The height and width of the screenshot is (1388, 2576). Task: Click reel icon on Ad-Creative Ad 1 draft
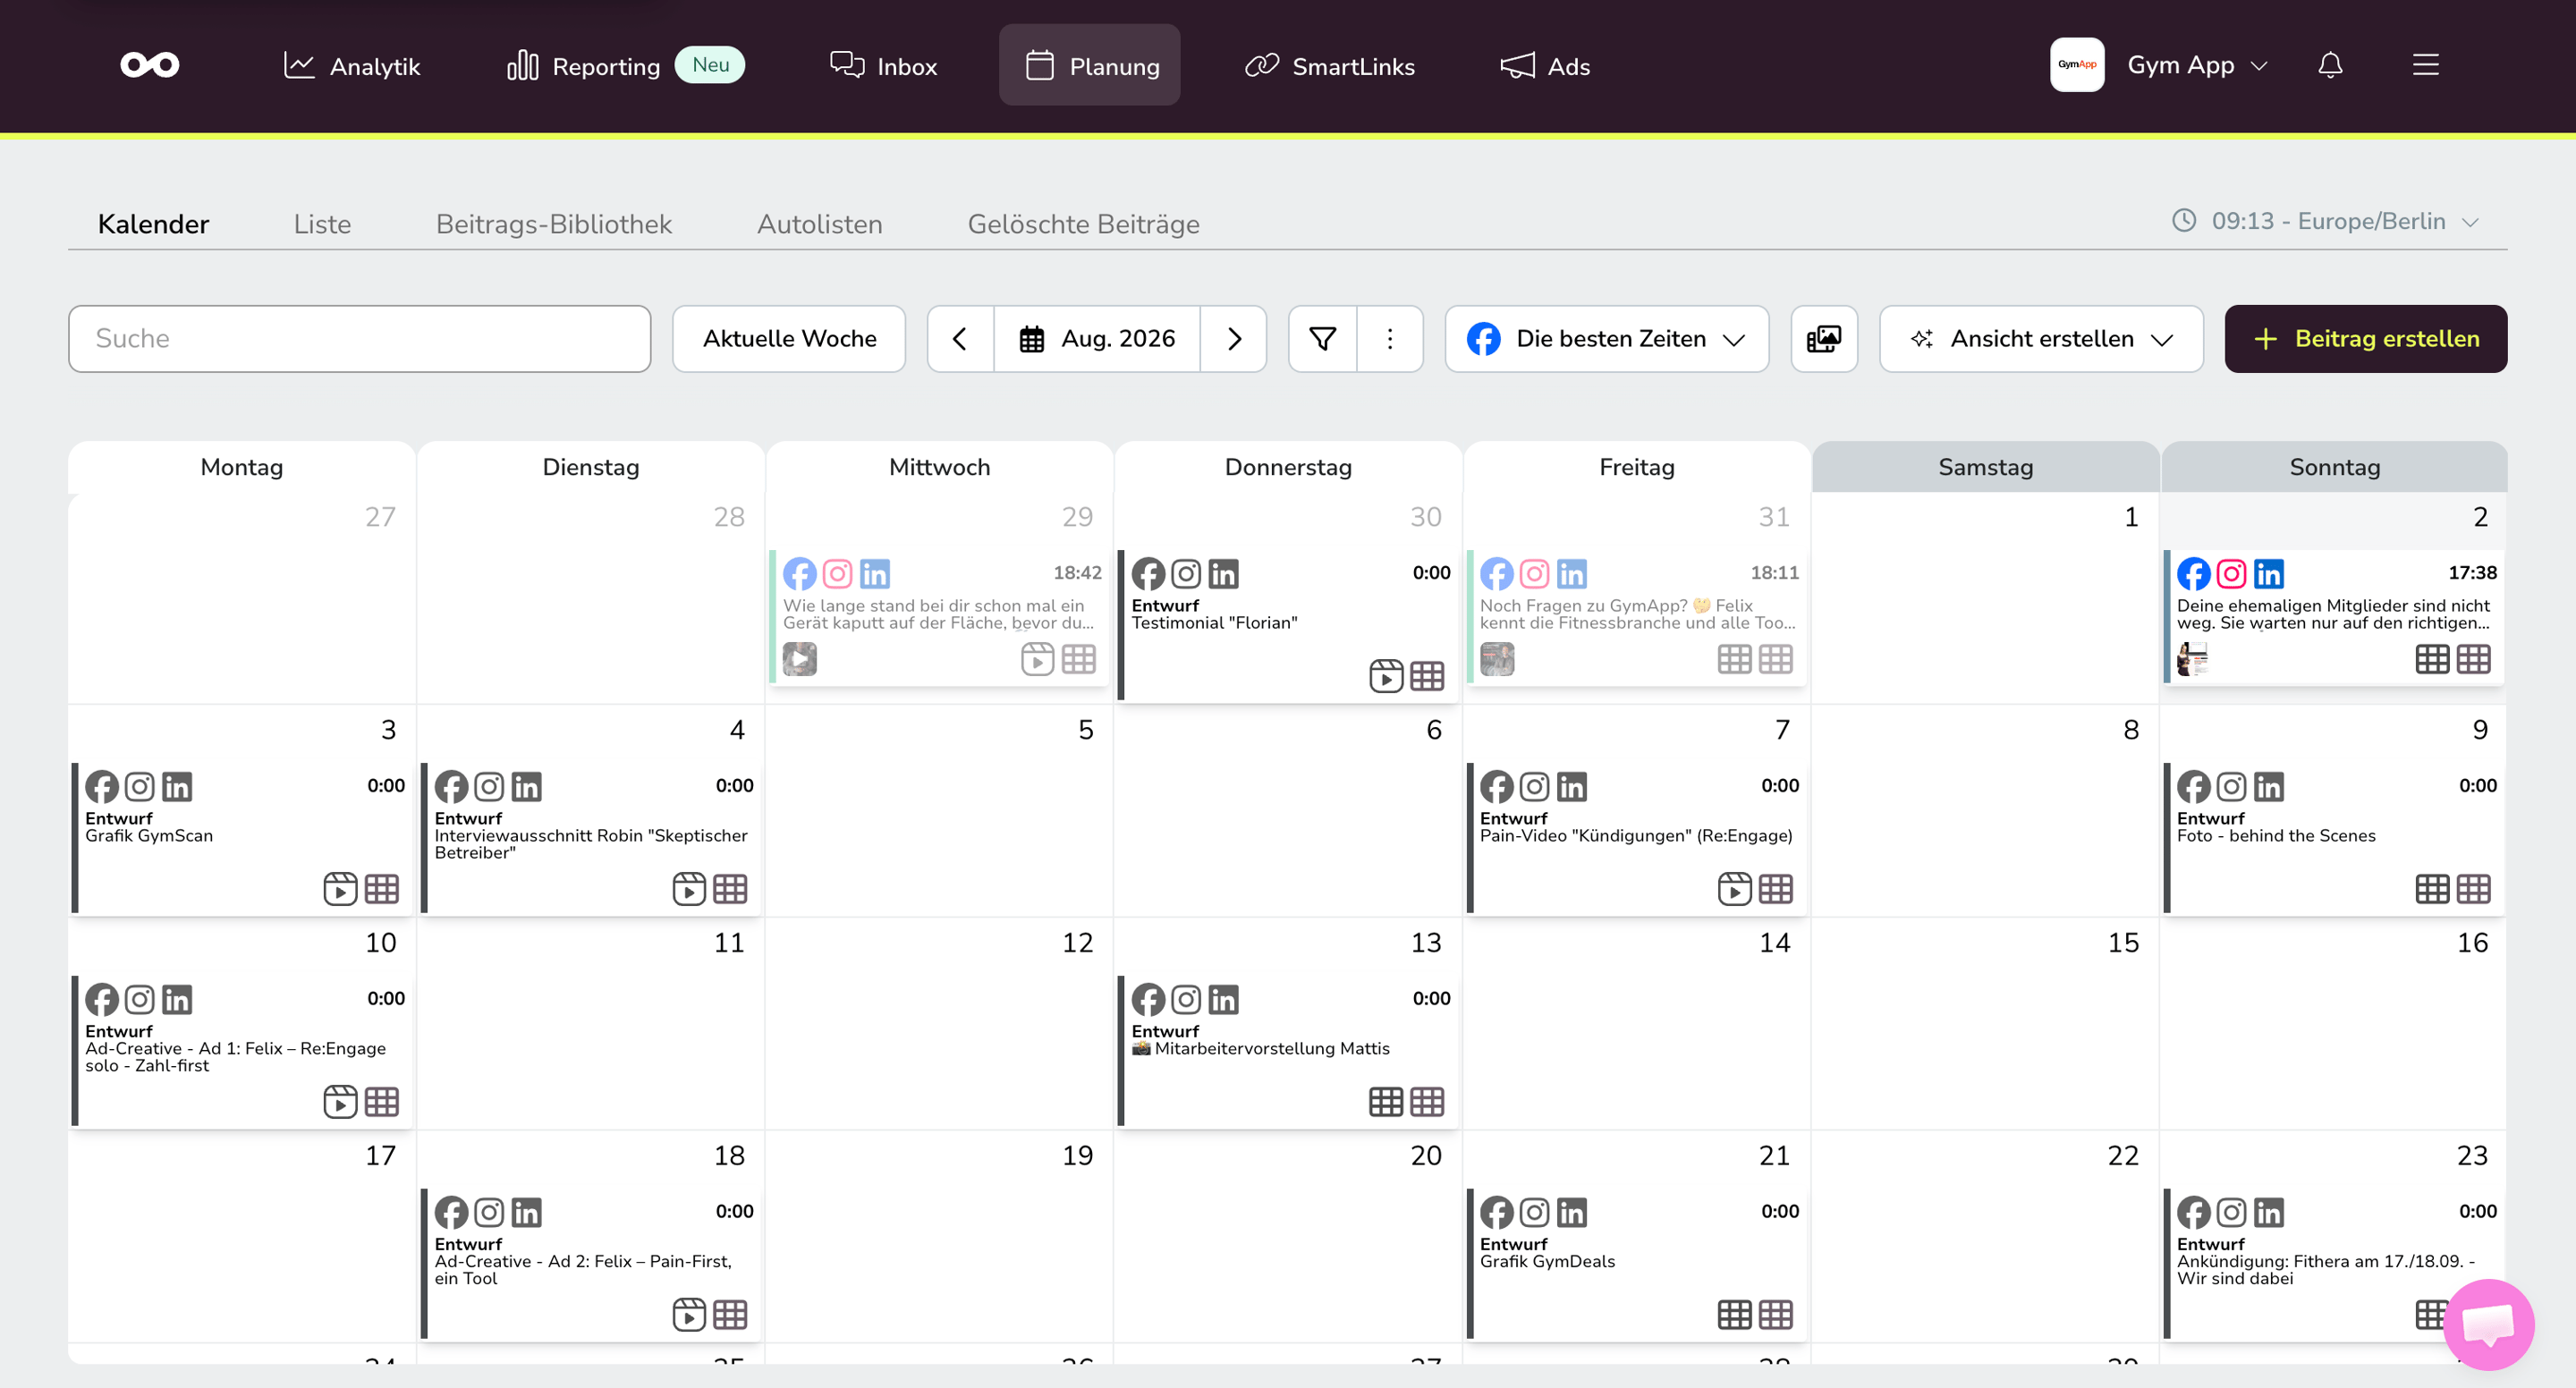(340, 1102)
